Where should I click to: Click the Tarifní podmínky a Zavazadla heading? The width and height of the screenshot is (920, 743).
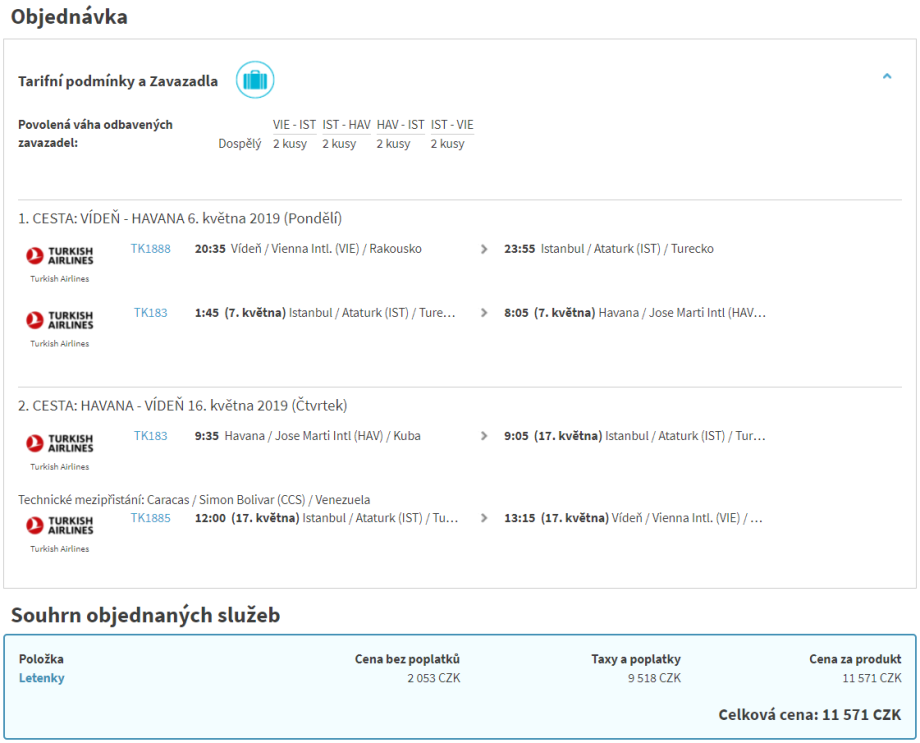tap(118, 81)
